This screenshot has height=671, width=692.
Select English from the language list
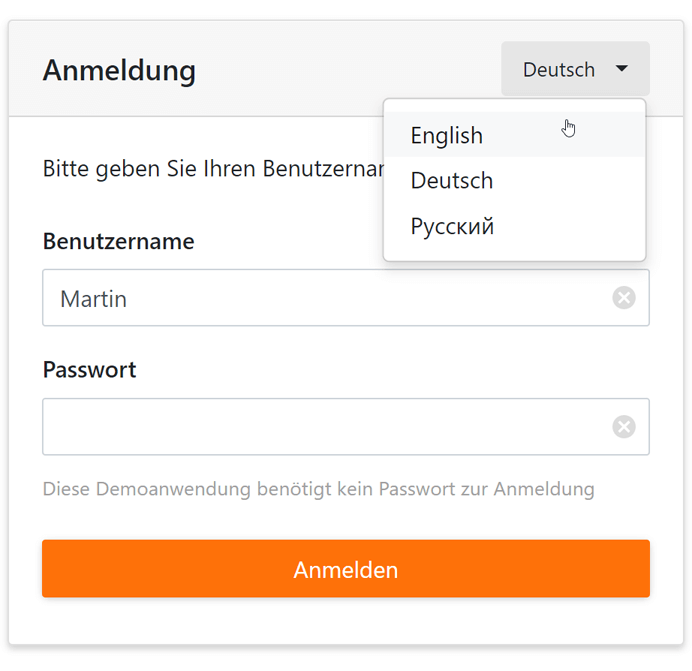point(447,136)
